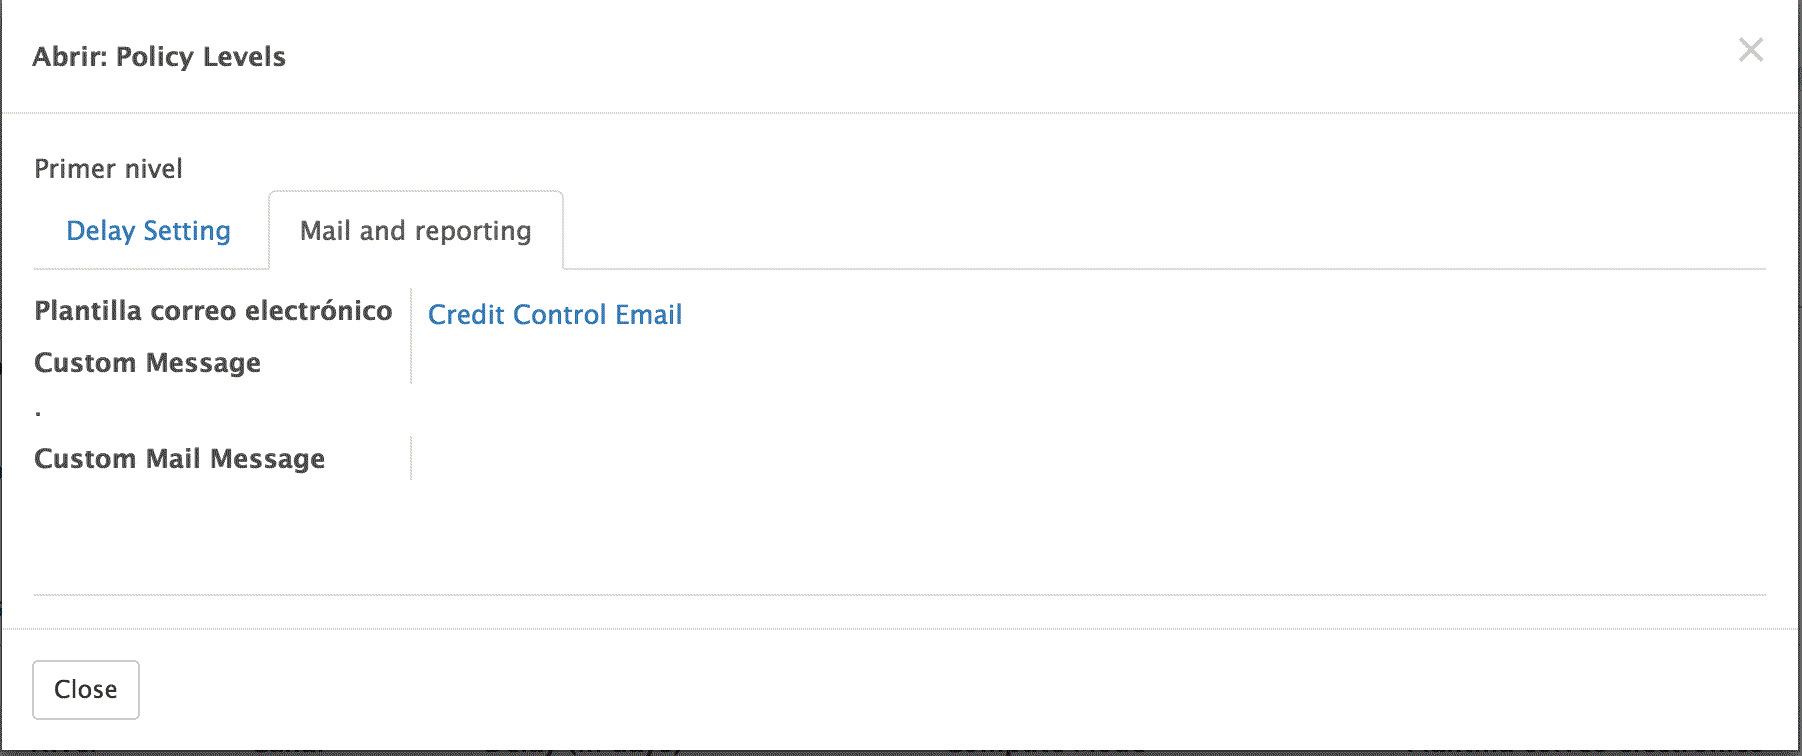
Task: Click the Custom Mail Message label
Action: tap(179, 459)
